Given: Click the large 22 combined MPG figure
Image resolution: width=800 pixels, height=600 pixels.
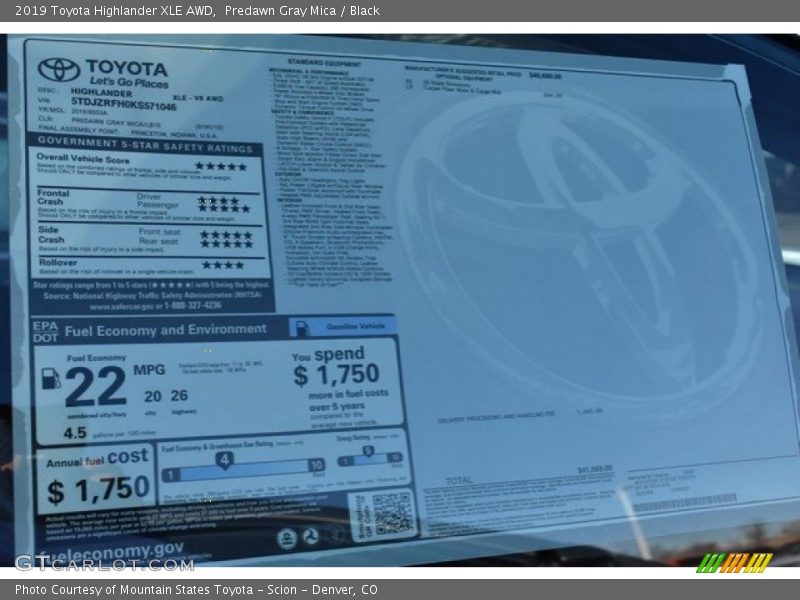Looking at the screenshot, I should click(95, 386).
